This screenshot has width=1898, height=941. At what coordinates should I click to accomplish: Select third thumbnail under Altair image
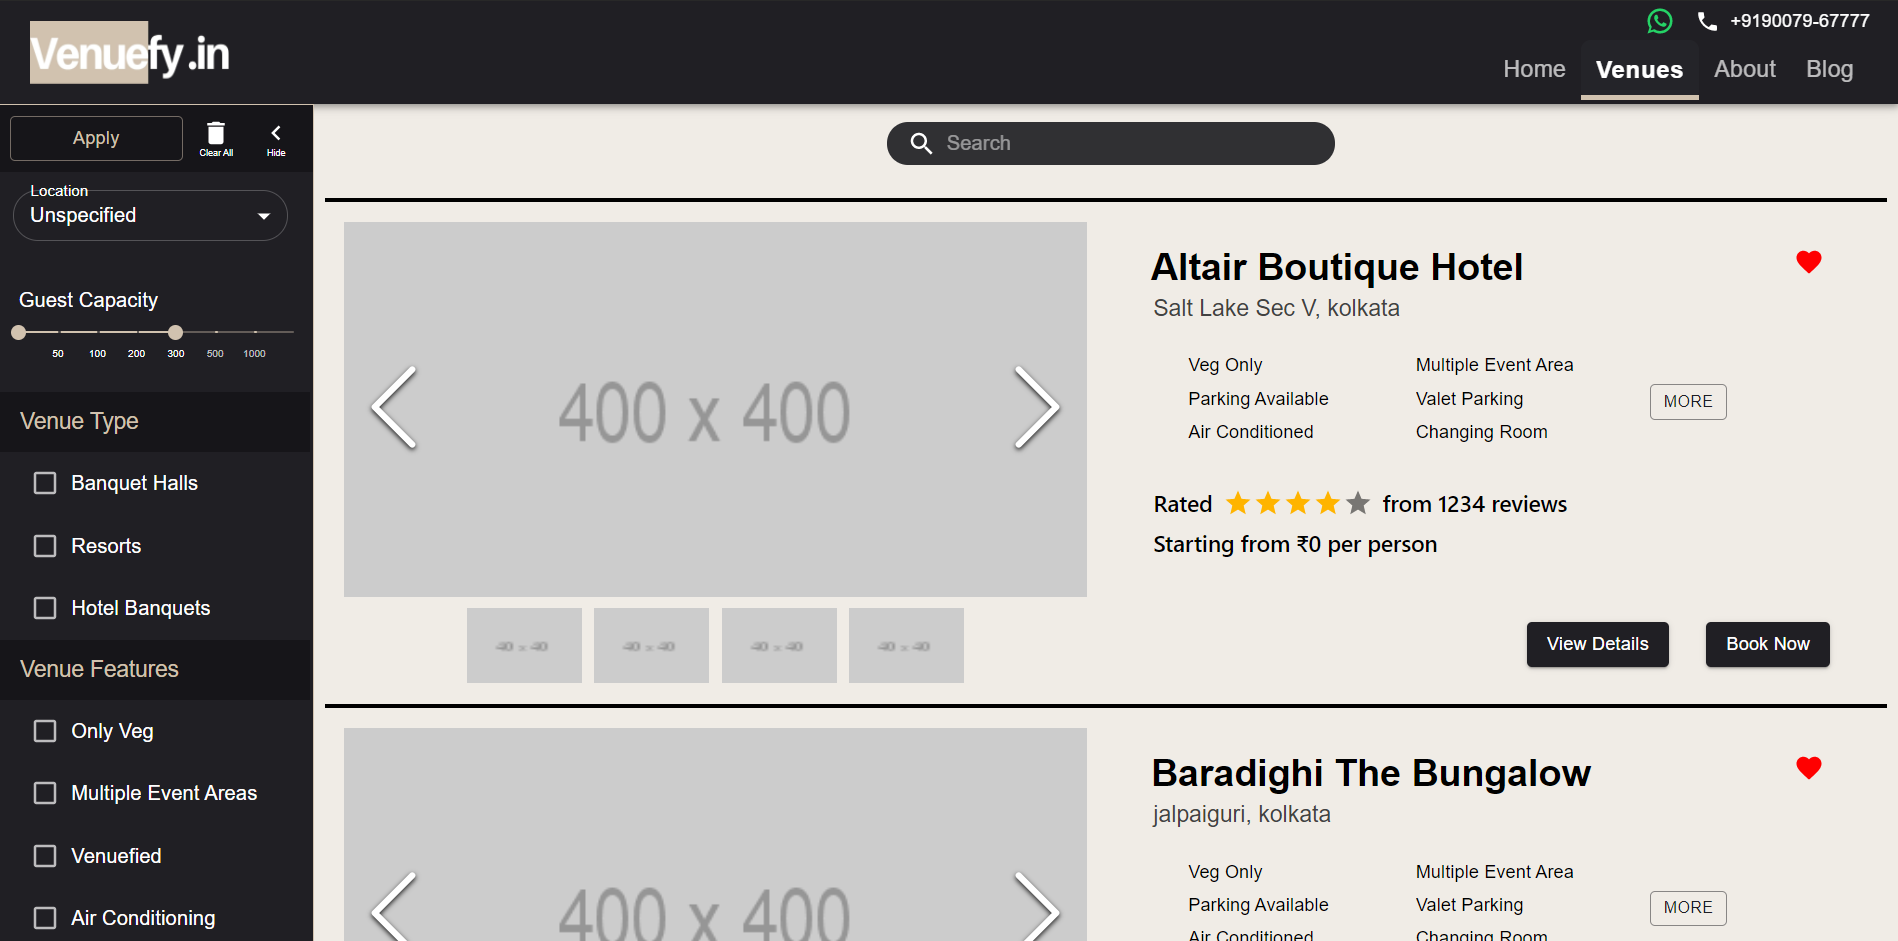(x=779, y=646)
